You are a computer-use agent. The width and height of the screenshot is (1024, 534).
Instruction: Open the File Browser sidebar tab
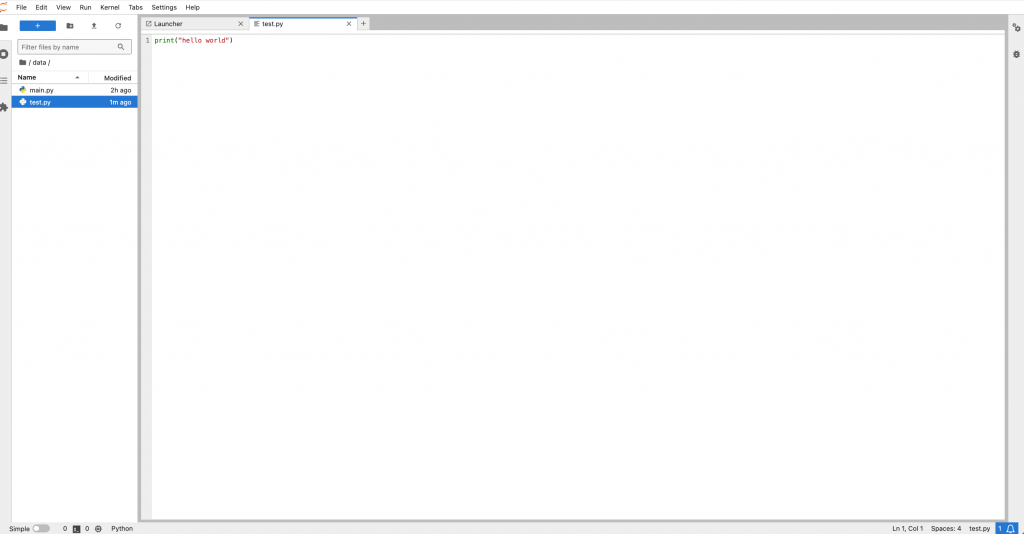point(4,27)
